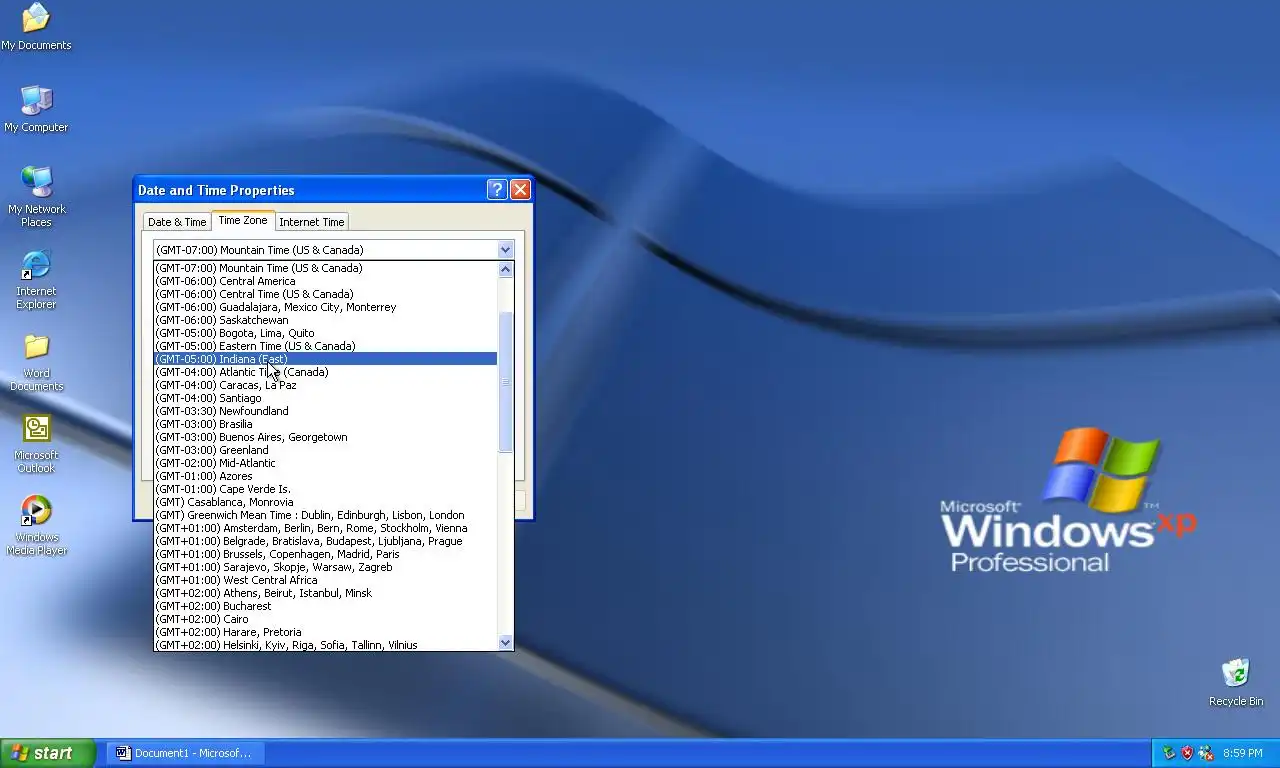Launch Internet Explorer from desktop
The height and width of the screenshot is (768, 1280).
tap(36, 279)
